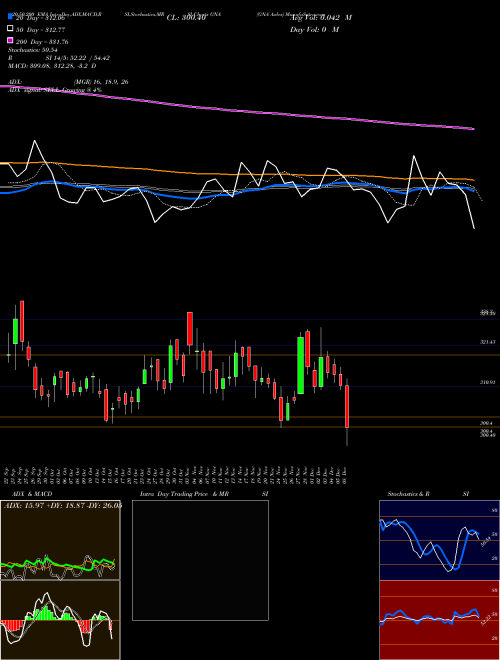Click the magenta 200-day moving average line
Screen dimensions: 500x660
(236, 110)
